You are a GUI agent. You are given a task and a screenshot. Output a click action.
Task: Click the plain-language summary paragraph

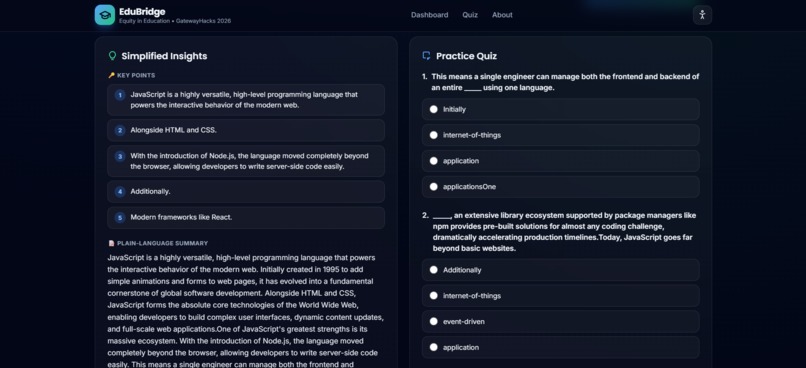click(x=246, y=311)
